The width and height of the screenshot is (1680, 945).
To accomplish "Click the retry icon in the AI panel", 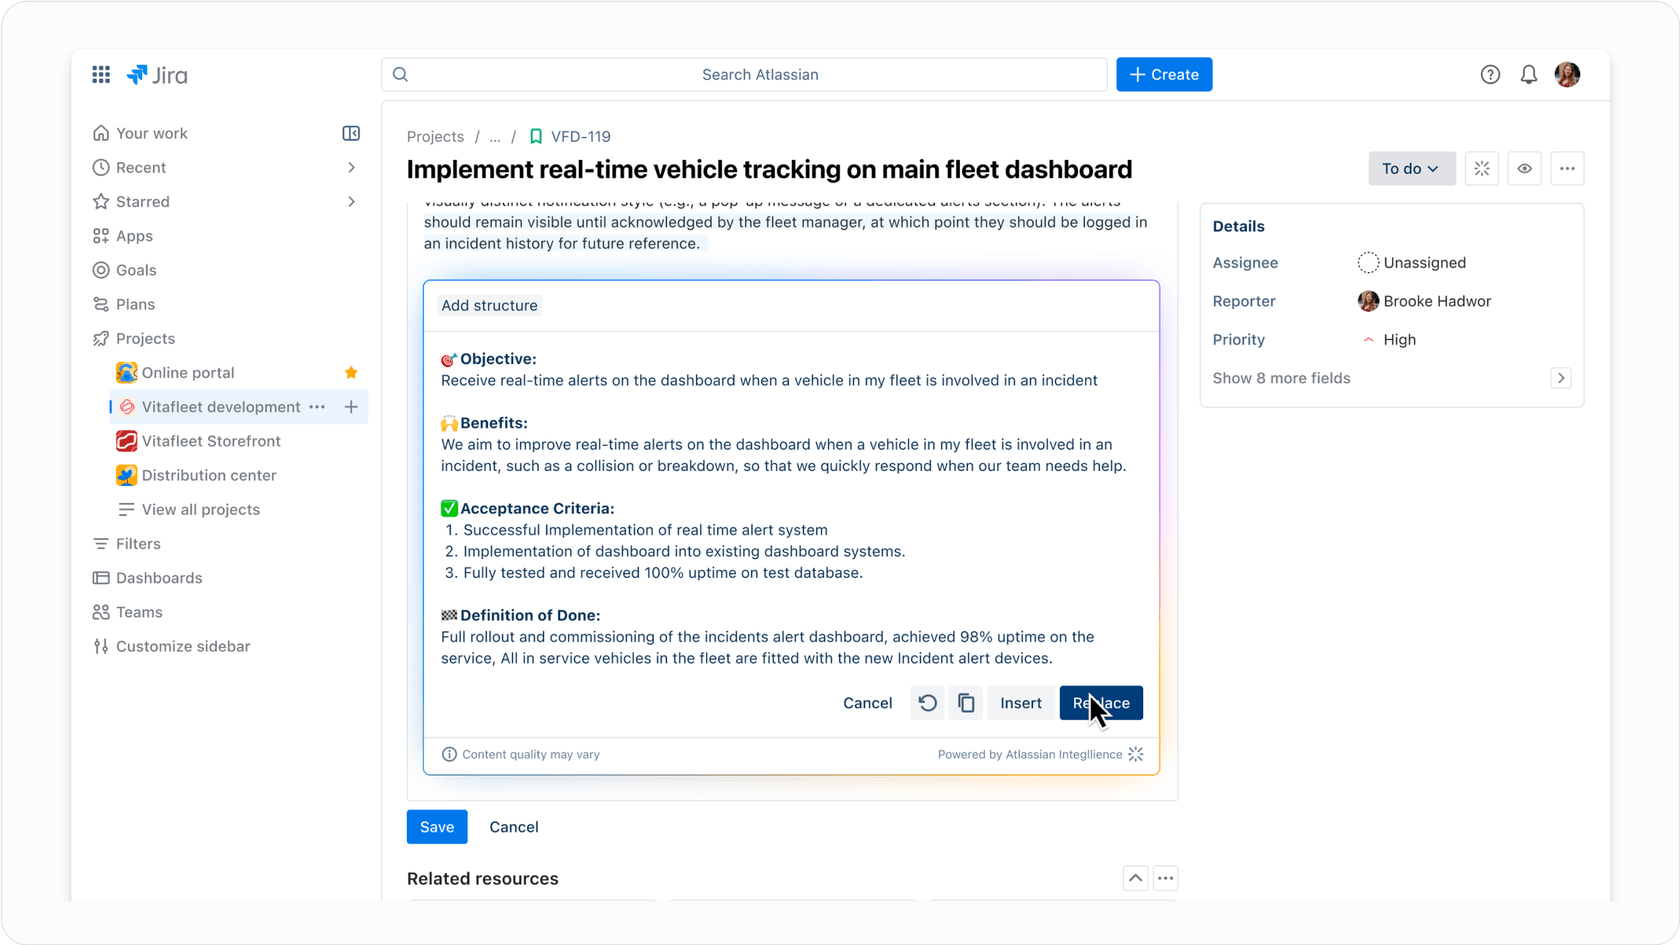I will pos(928,703).
